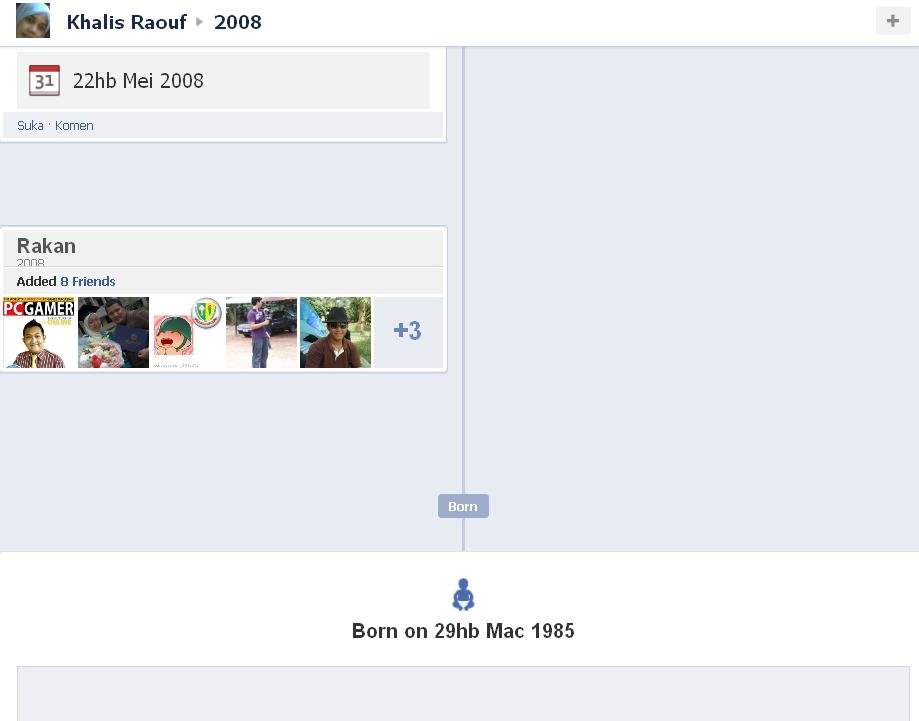Click the Born on 29hb Mac 1985 heading

click(463, 631)
